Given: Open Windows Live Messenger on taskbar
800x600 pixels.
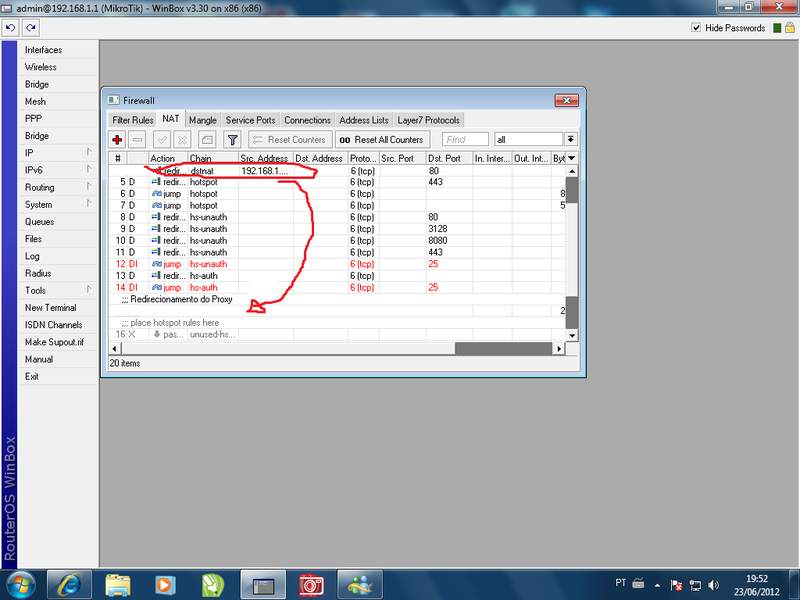Looking at the screenshot, I should 360,585.
